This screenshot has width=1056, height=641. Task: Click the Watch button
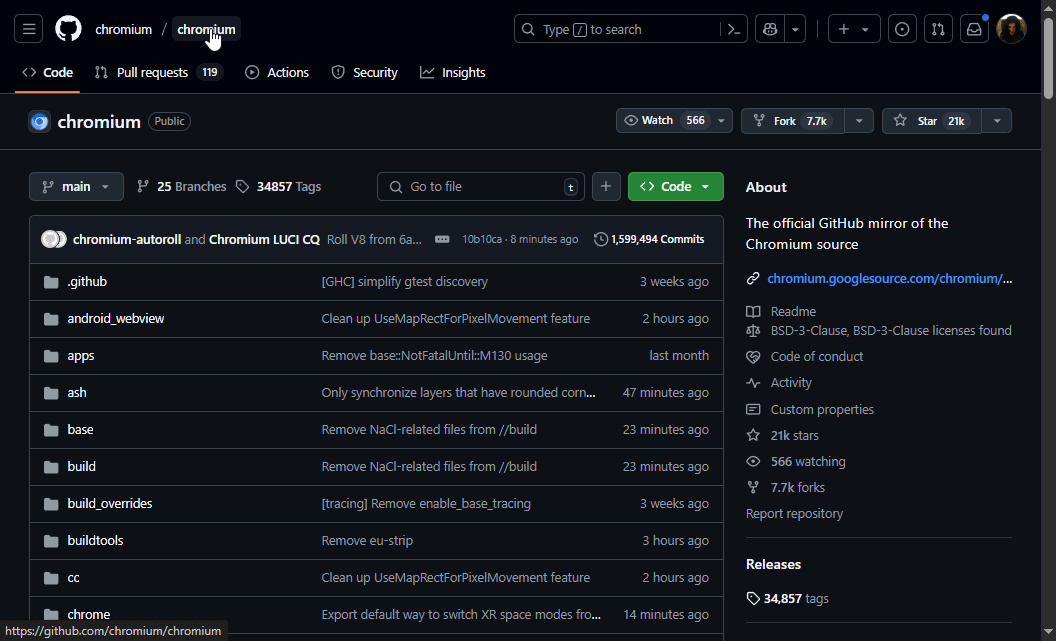tap(663, 121)
